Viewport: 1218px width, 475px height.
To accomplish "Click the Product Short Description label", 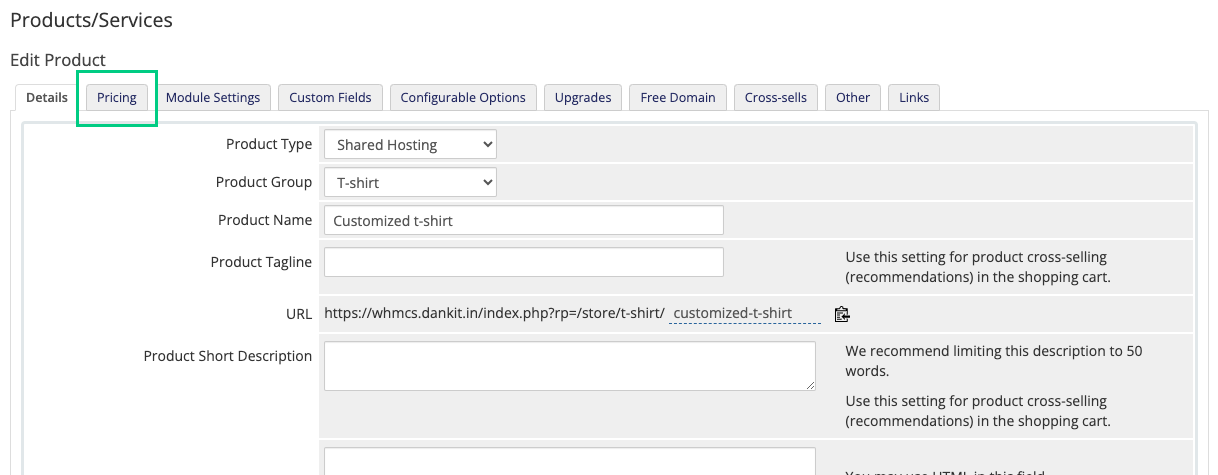I will point(228,356).
